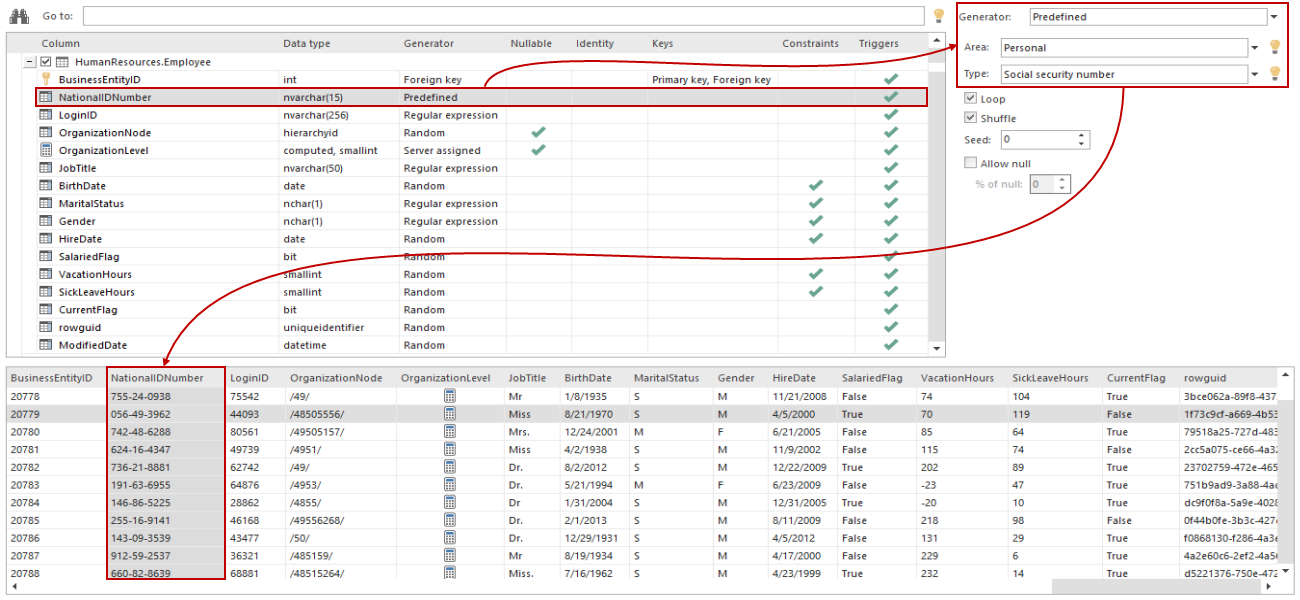Click the column icon of SickLeaveHours row
Viewport: 1300px width, 600px height.
(x=45, y=292)
